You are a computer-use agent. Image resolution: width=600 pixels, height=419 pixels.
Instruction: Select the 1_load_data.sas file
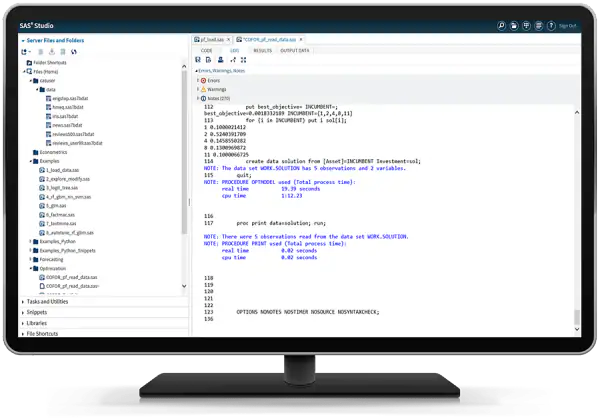(x=59, y=170)
